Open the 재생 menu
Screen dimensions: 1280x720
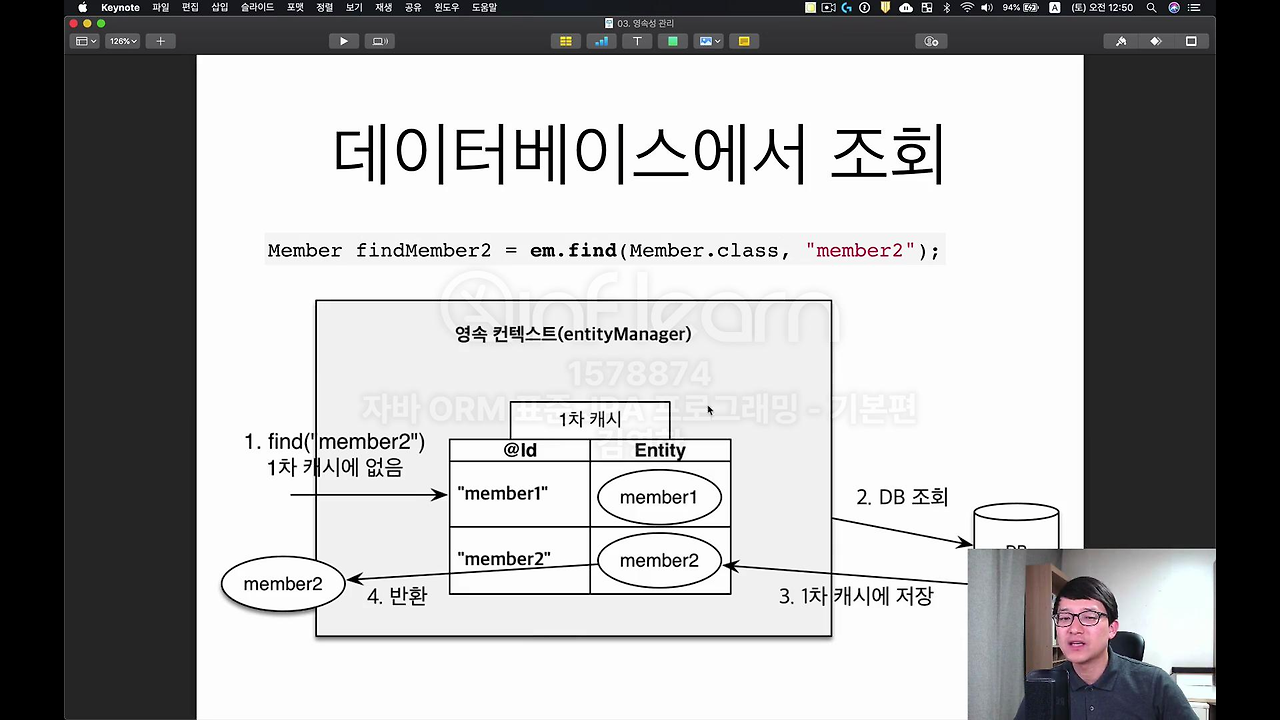point(383,7)
